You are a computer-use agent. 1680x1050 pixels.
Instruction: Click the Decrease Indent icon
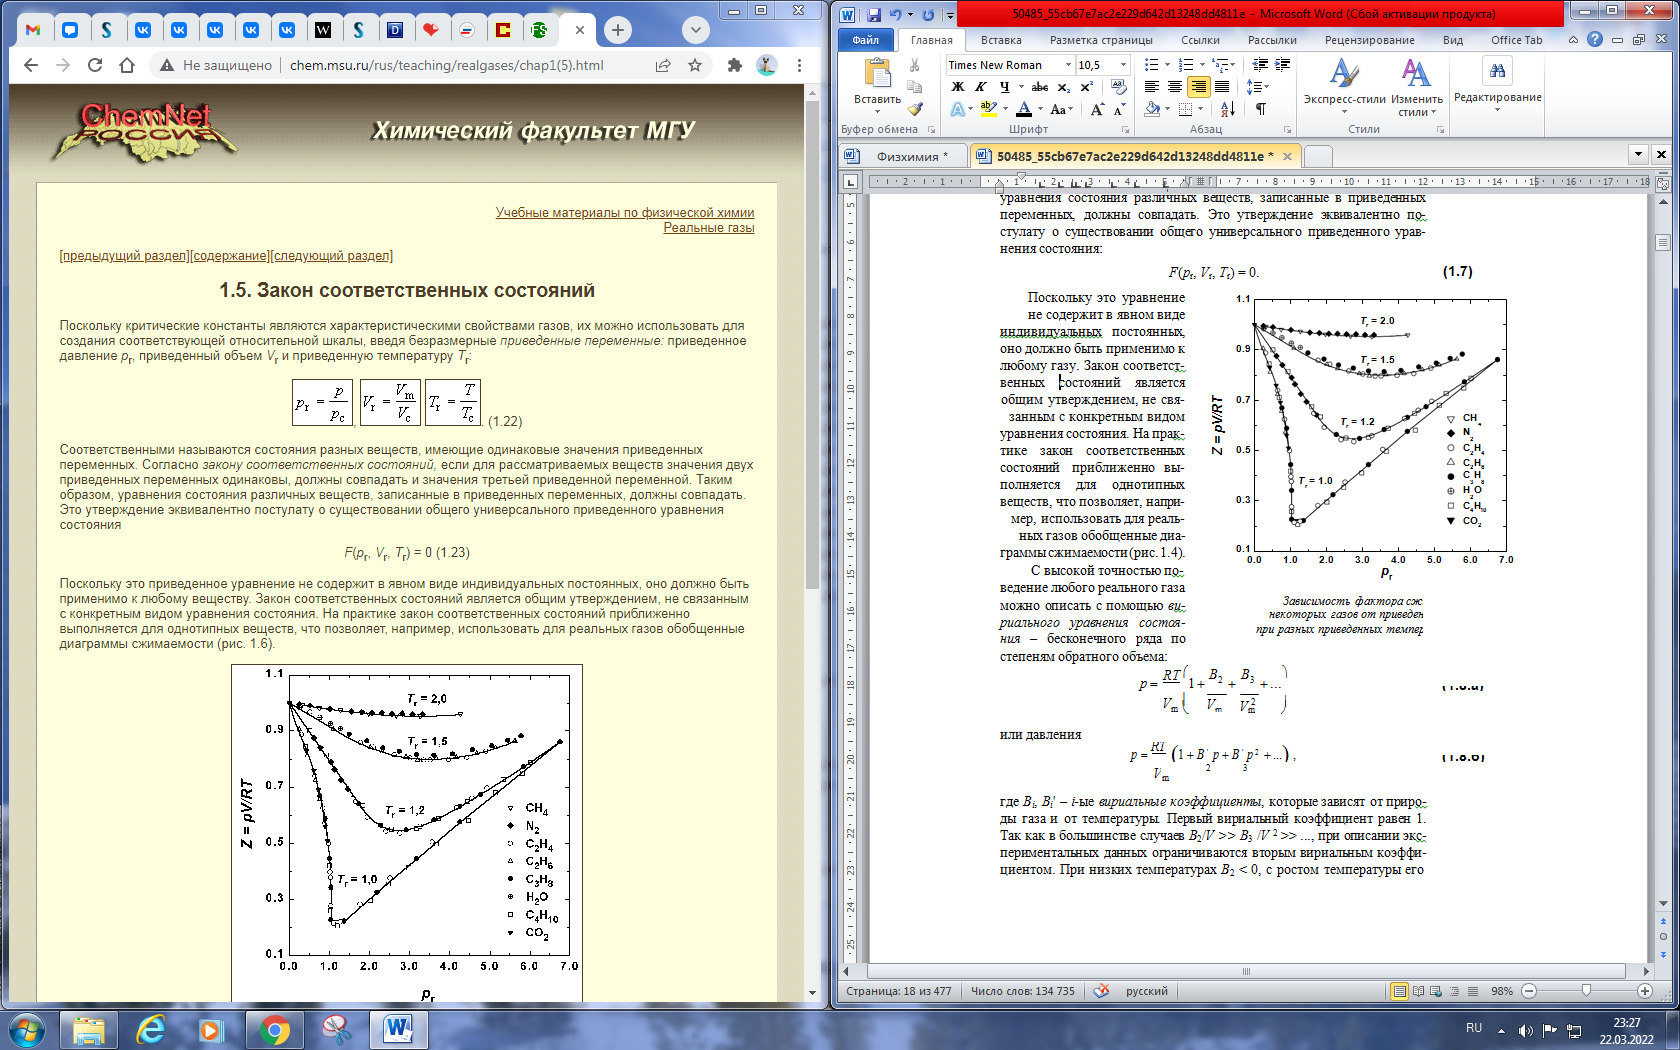(x=1260, y=65)
